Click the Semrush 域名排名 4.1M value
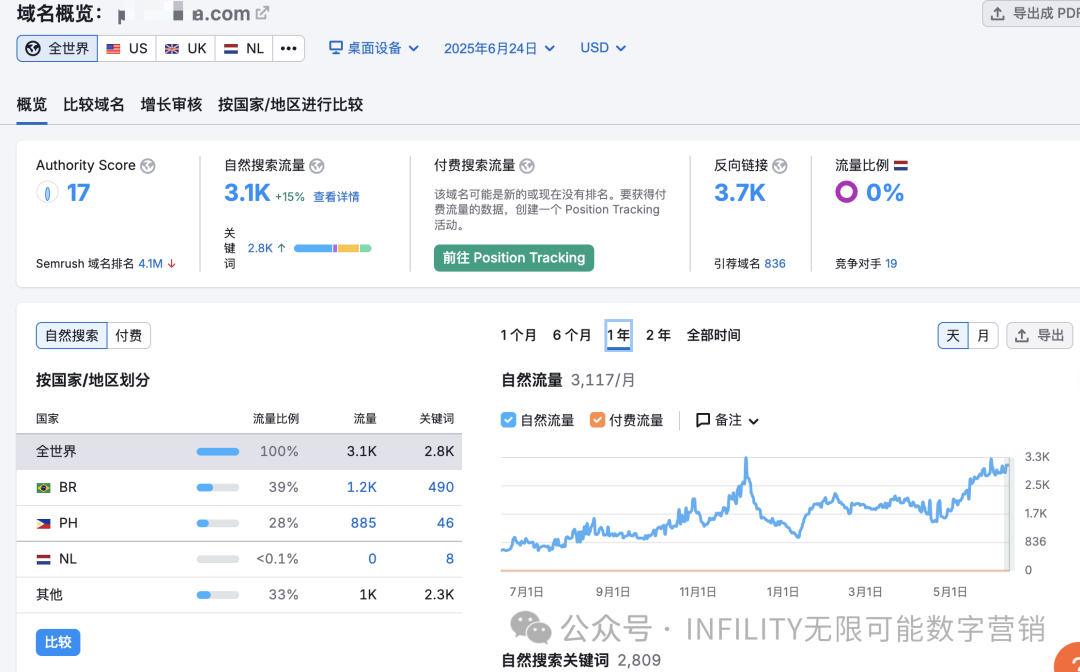Image resolution: width=1080 pixels, height=672 pixels. [x=151, y=264]
